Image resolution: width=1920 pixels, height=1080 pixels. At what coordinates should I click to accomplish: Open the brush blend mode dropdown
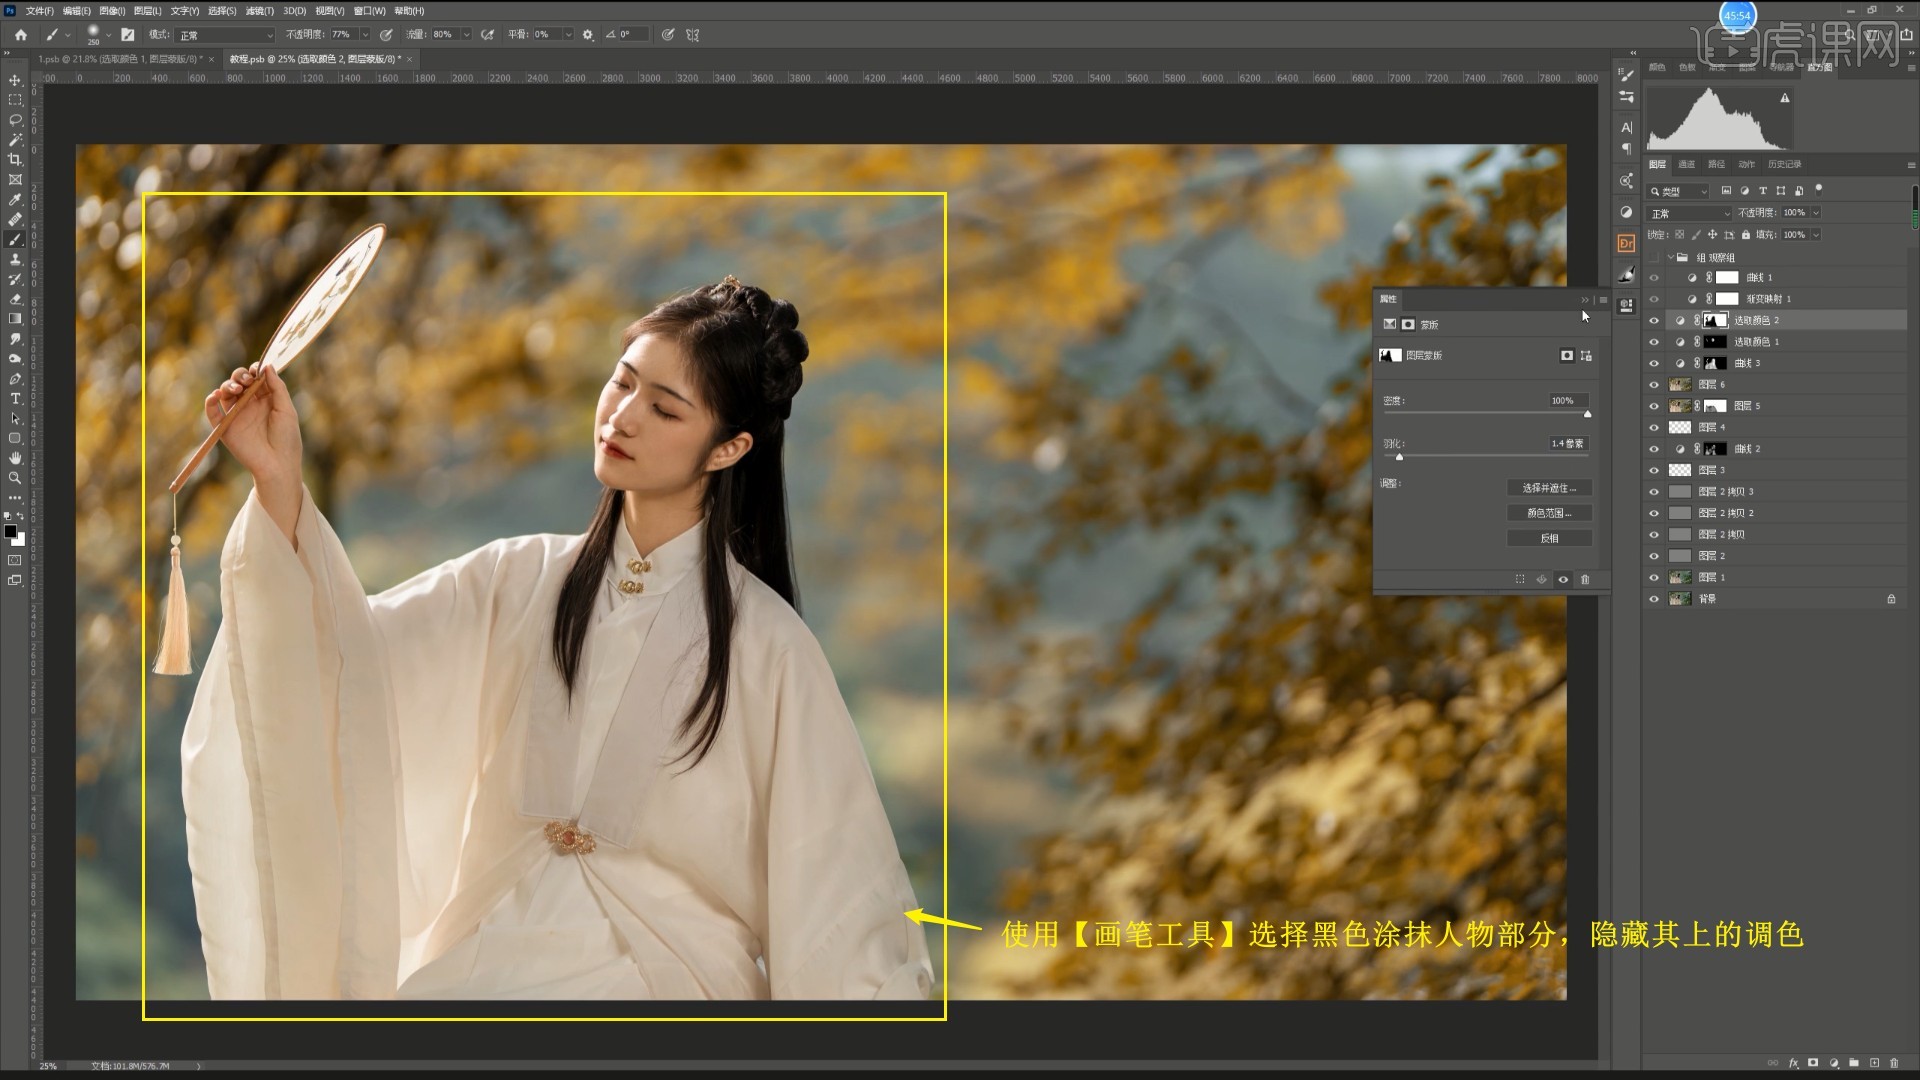click(225, 34)
